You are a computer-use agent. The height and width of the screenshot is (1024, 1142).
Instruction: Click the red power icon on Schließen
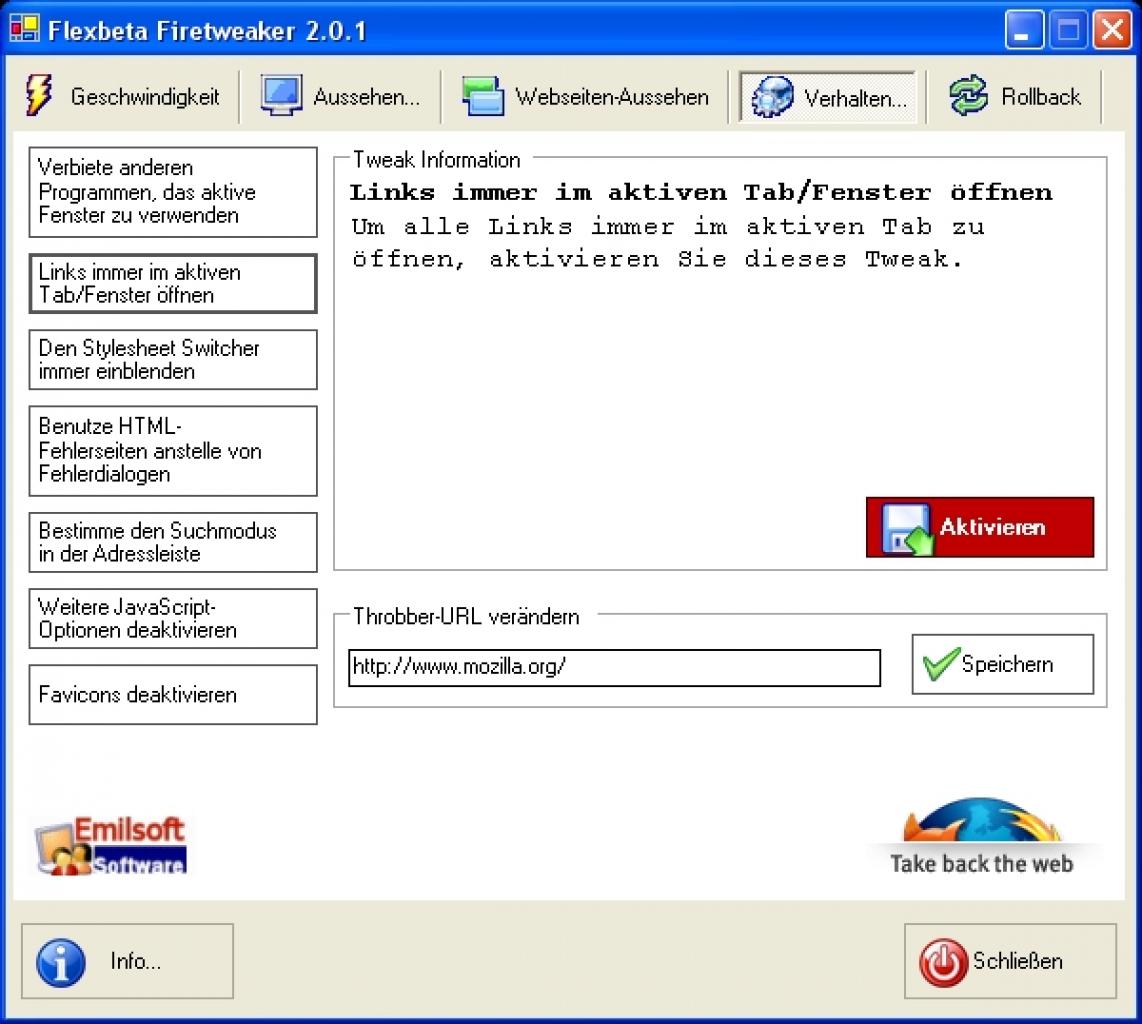coord(942,962)
